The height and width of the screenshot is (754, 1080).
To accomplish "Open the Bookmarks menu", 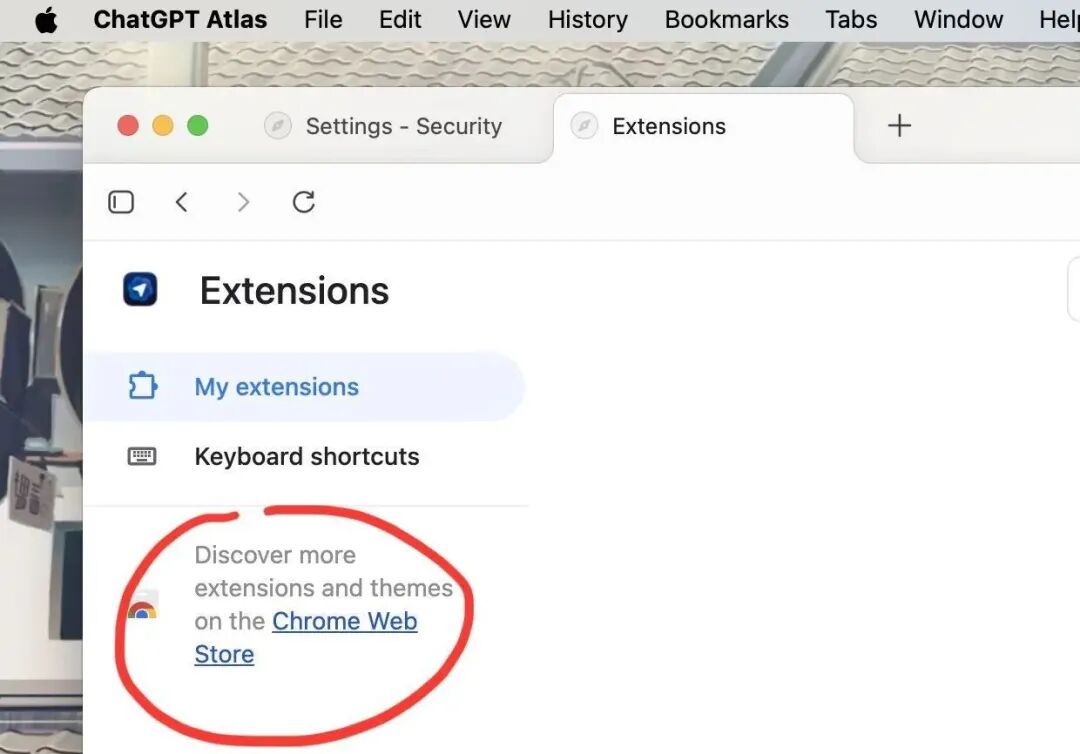I will coord(726,20).
